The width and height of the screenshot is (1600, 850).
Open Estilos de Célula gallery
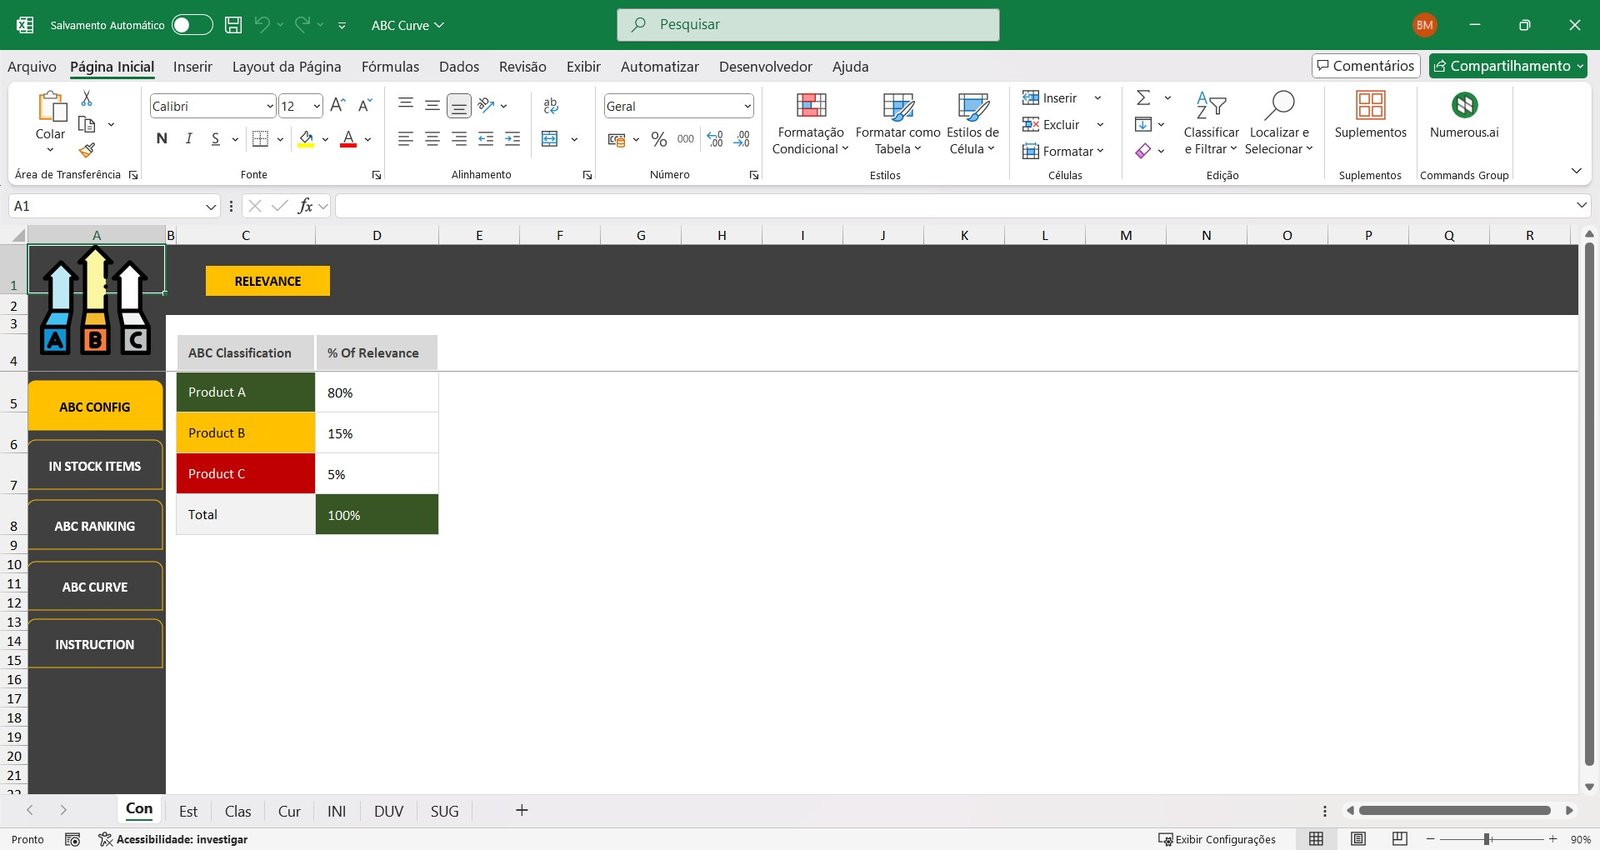pos(973,124)
